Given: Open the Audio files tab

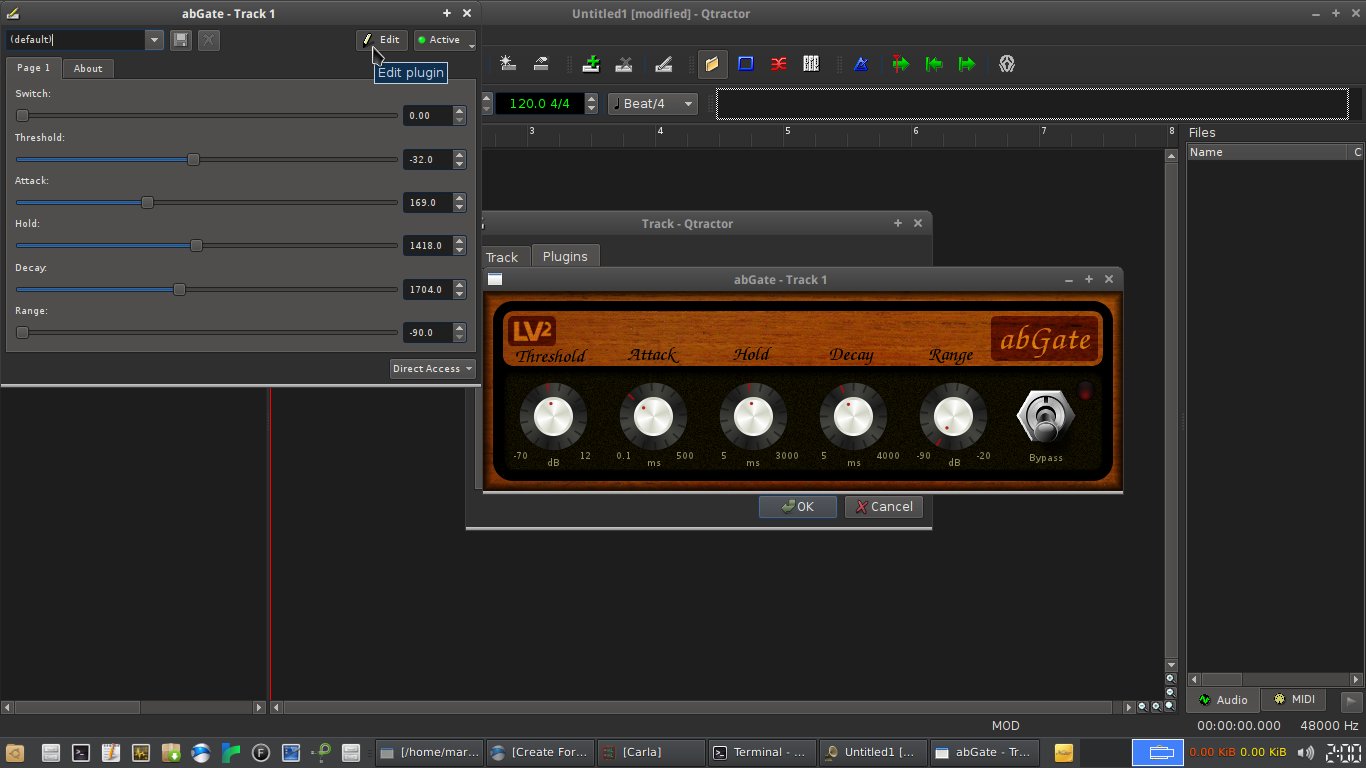Looking at the screenshot, I should 1224,700.
